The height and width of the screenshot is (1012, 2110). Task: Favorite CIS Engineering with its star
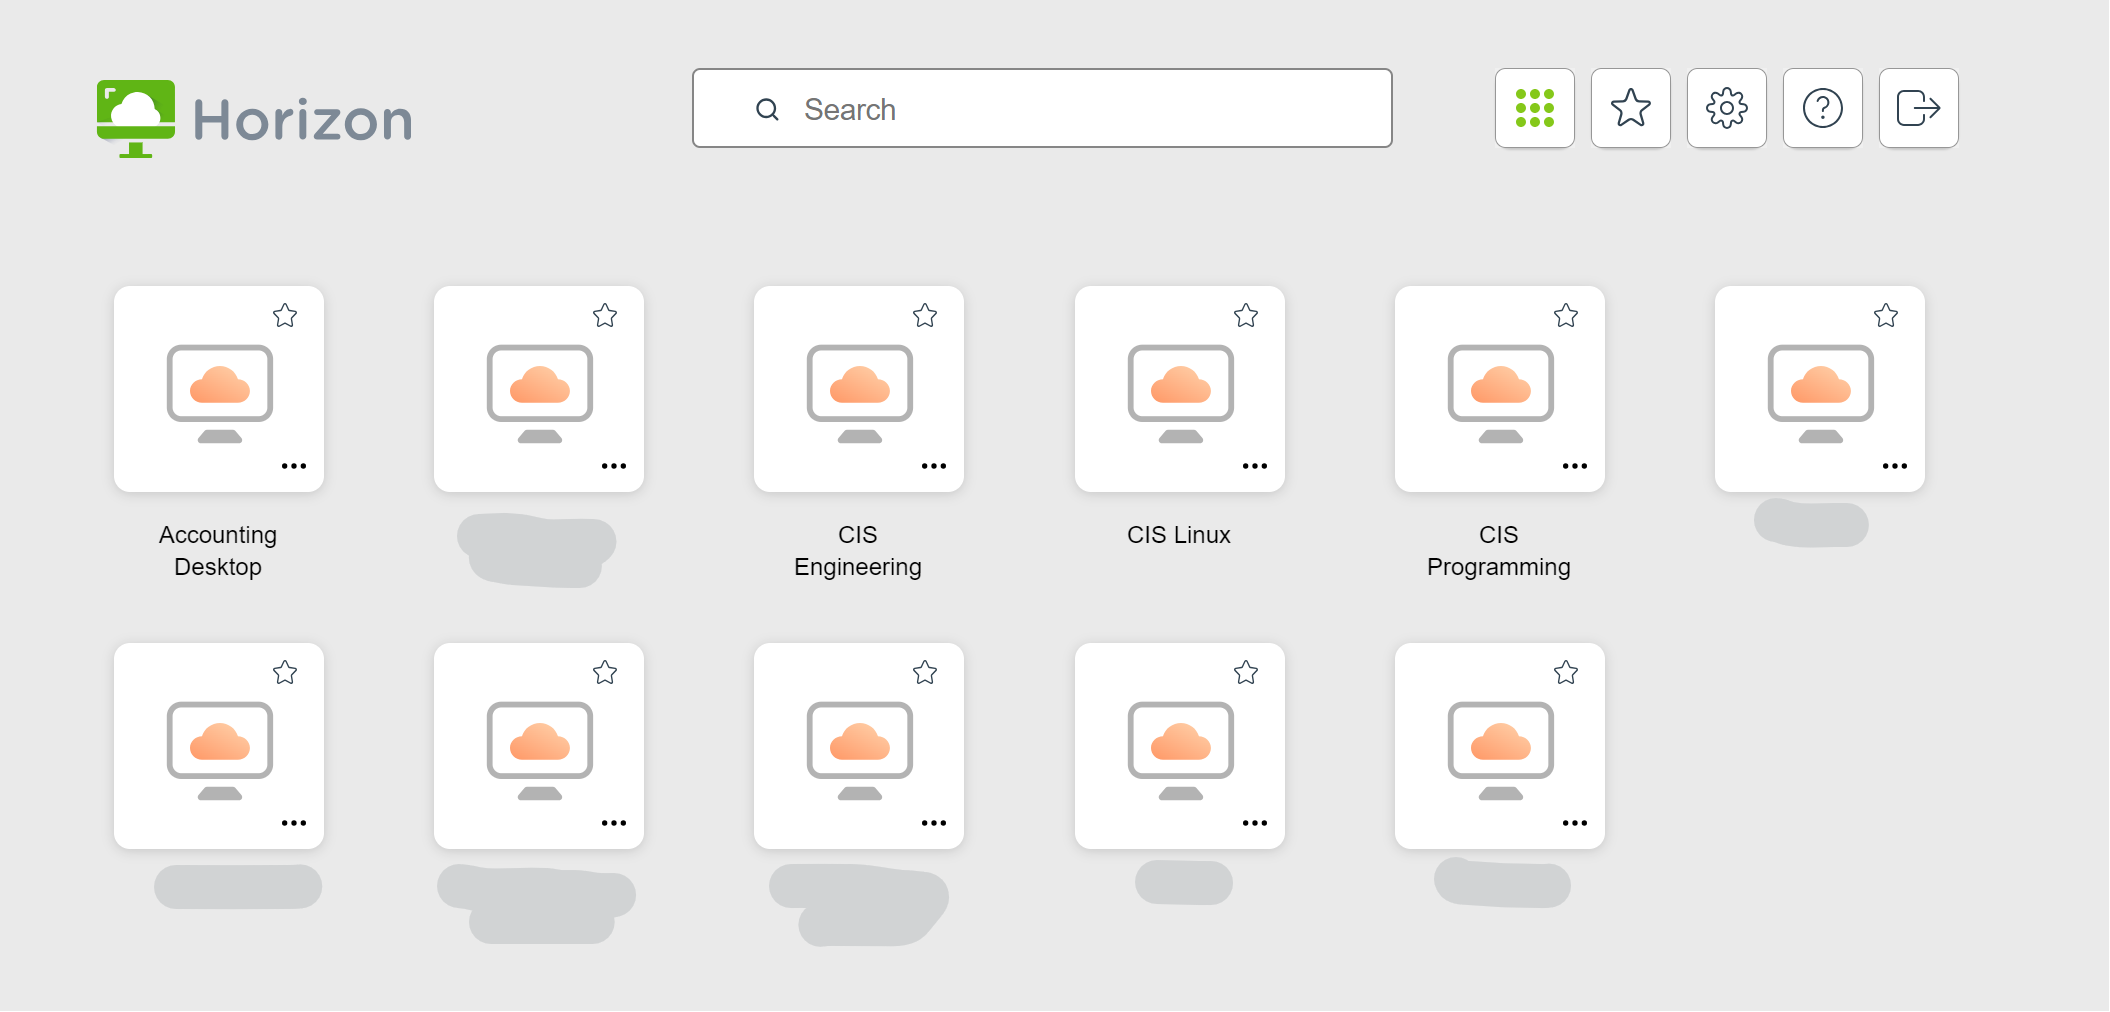click(x=925, y=316)
